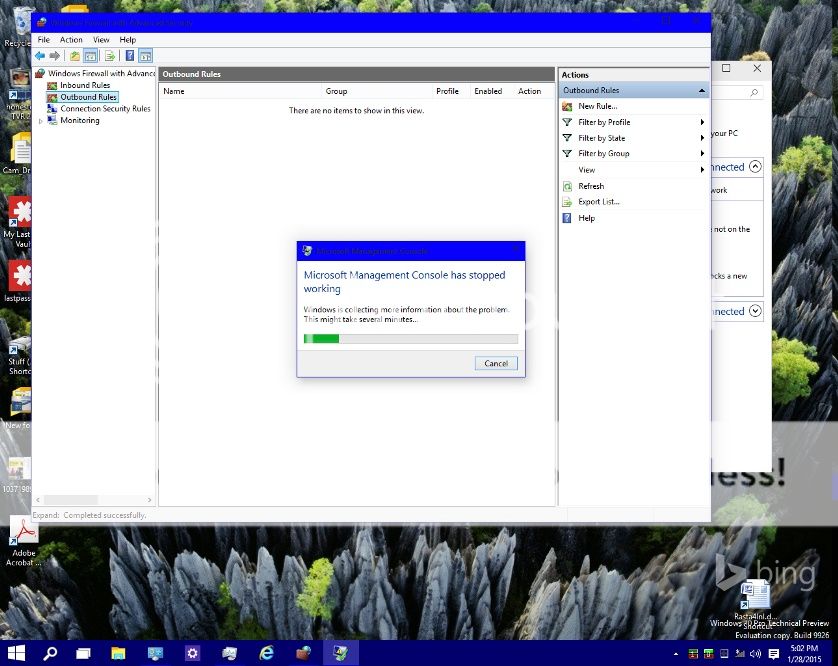Show hidden tray icons arrow

coord(676,654)
